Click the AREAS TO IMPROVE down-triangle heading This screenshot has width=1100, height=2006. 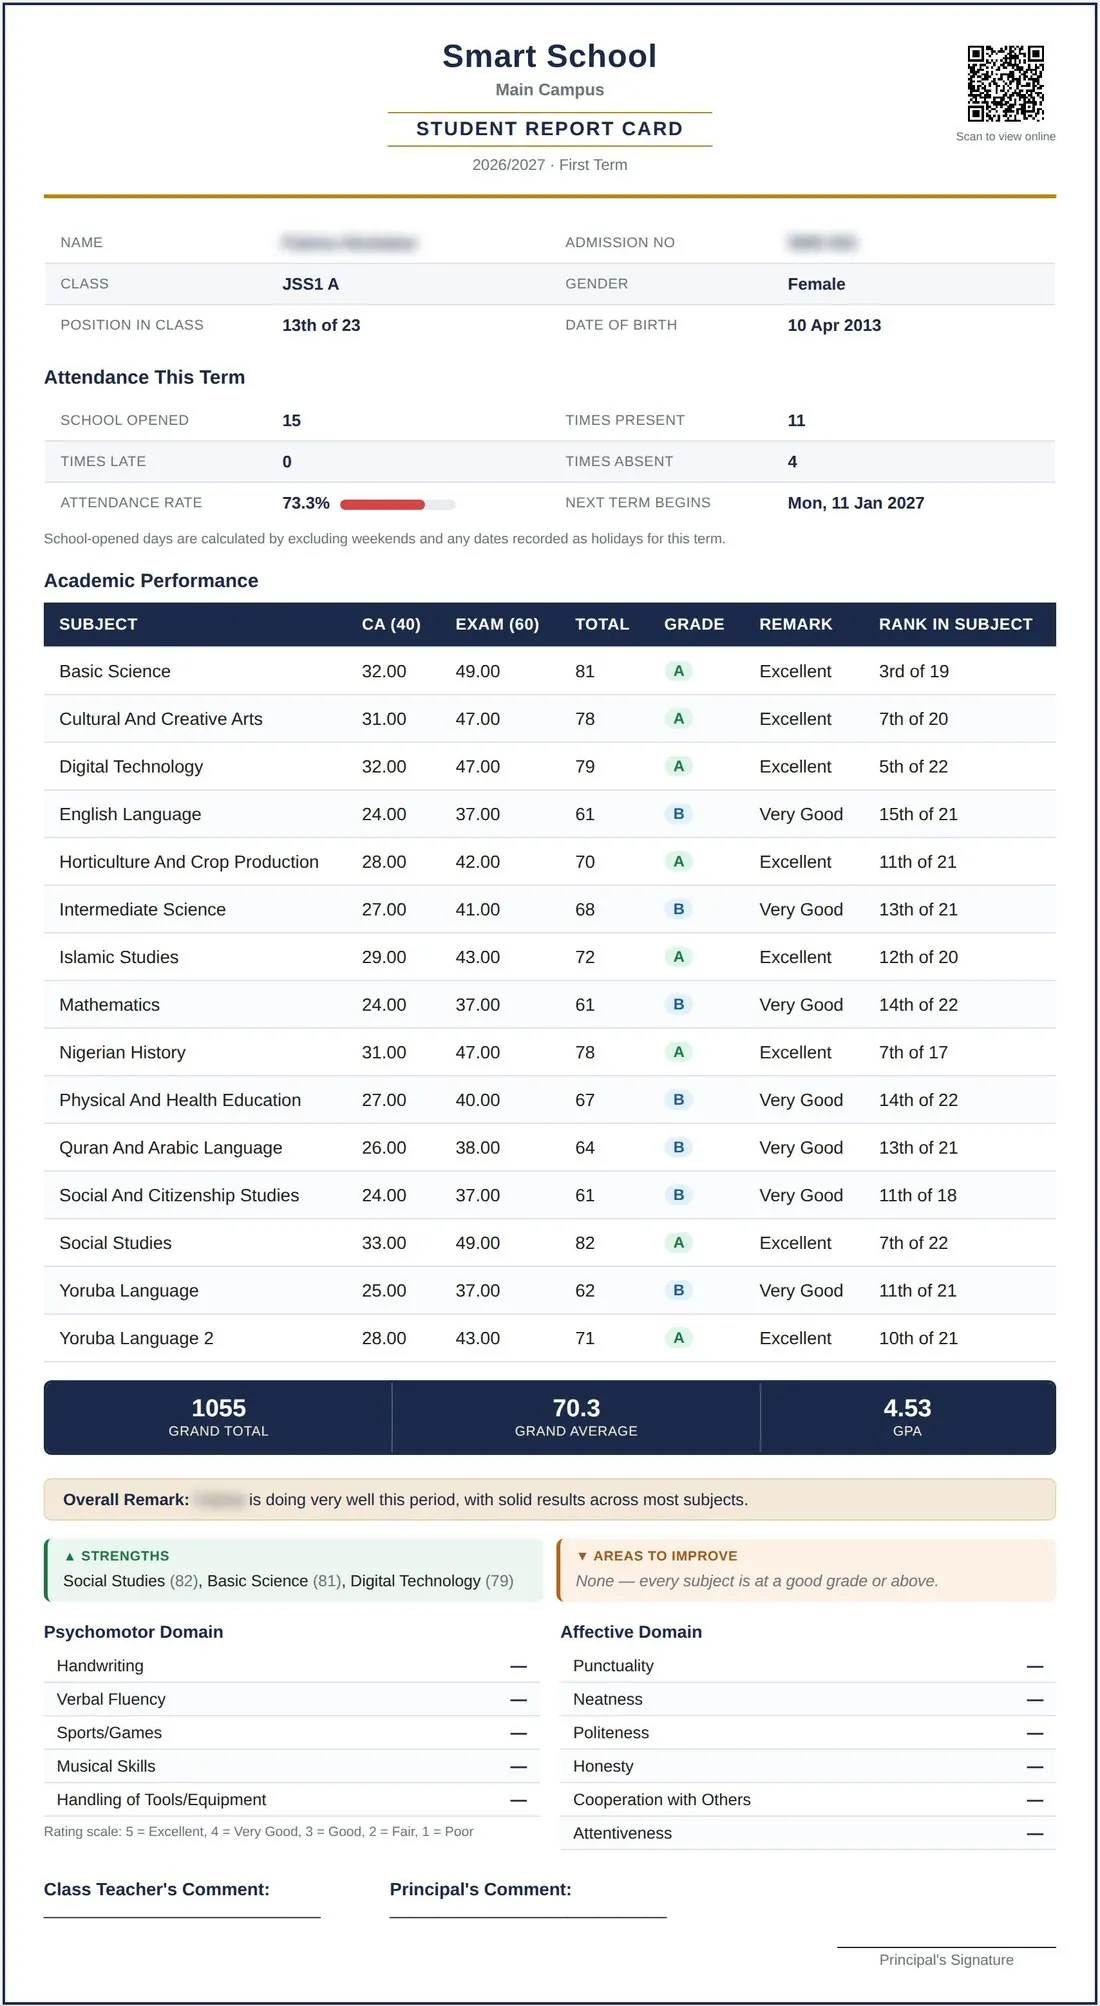tap(656, 1556)
